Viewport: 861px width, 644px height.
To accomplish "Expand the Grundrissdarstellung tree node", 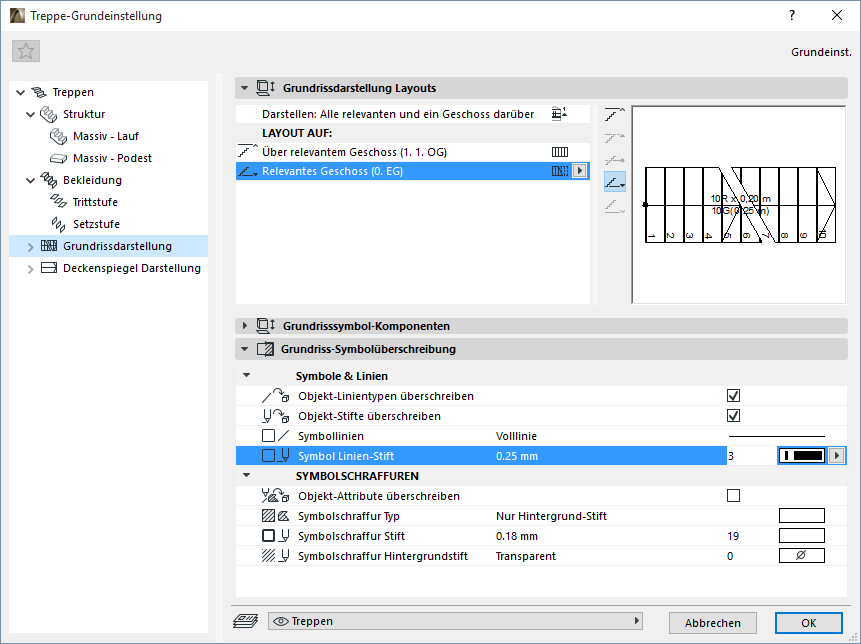I will click(x=31, y=247).
